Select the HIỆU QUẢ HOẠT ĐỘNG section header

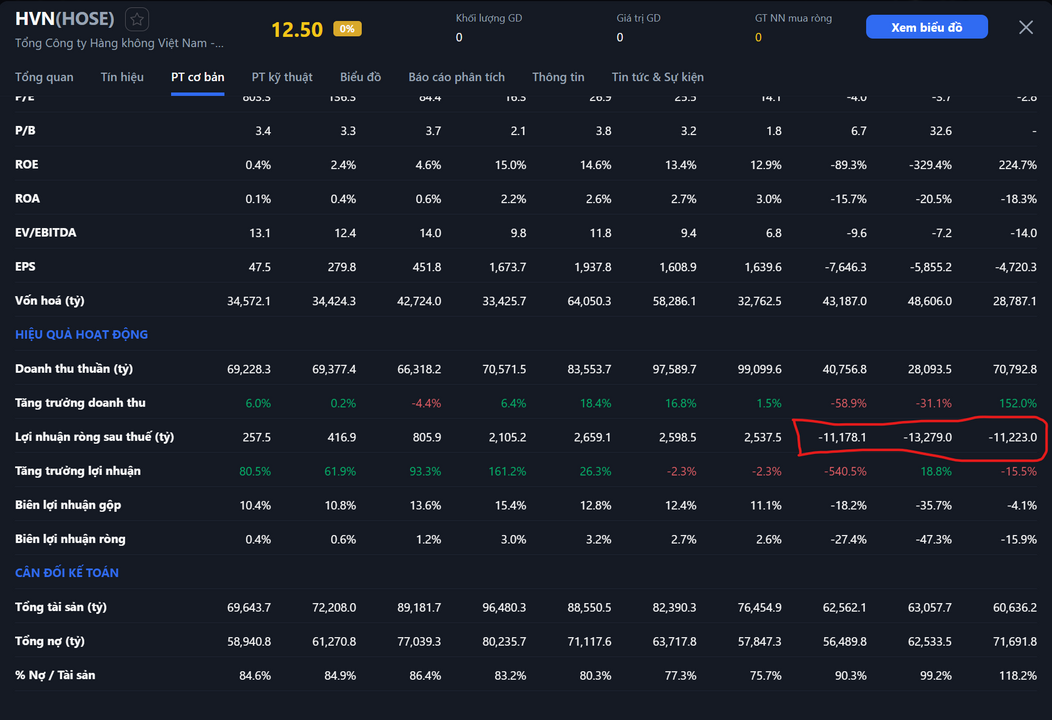point(81,334)
